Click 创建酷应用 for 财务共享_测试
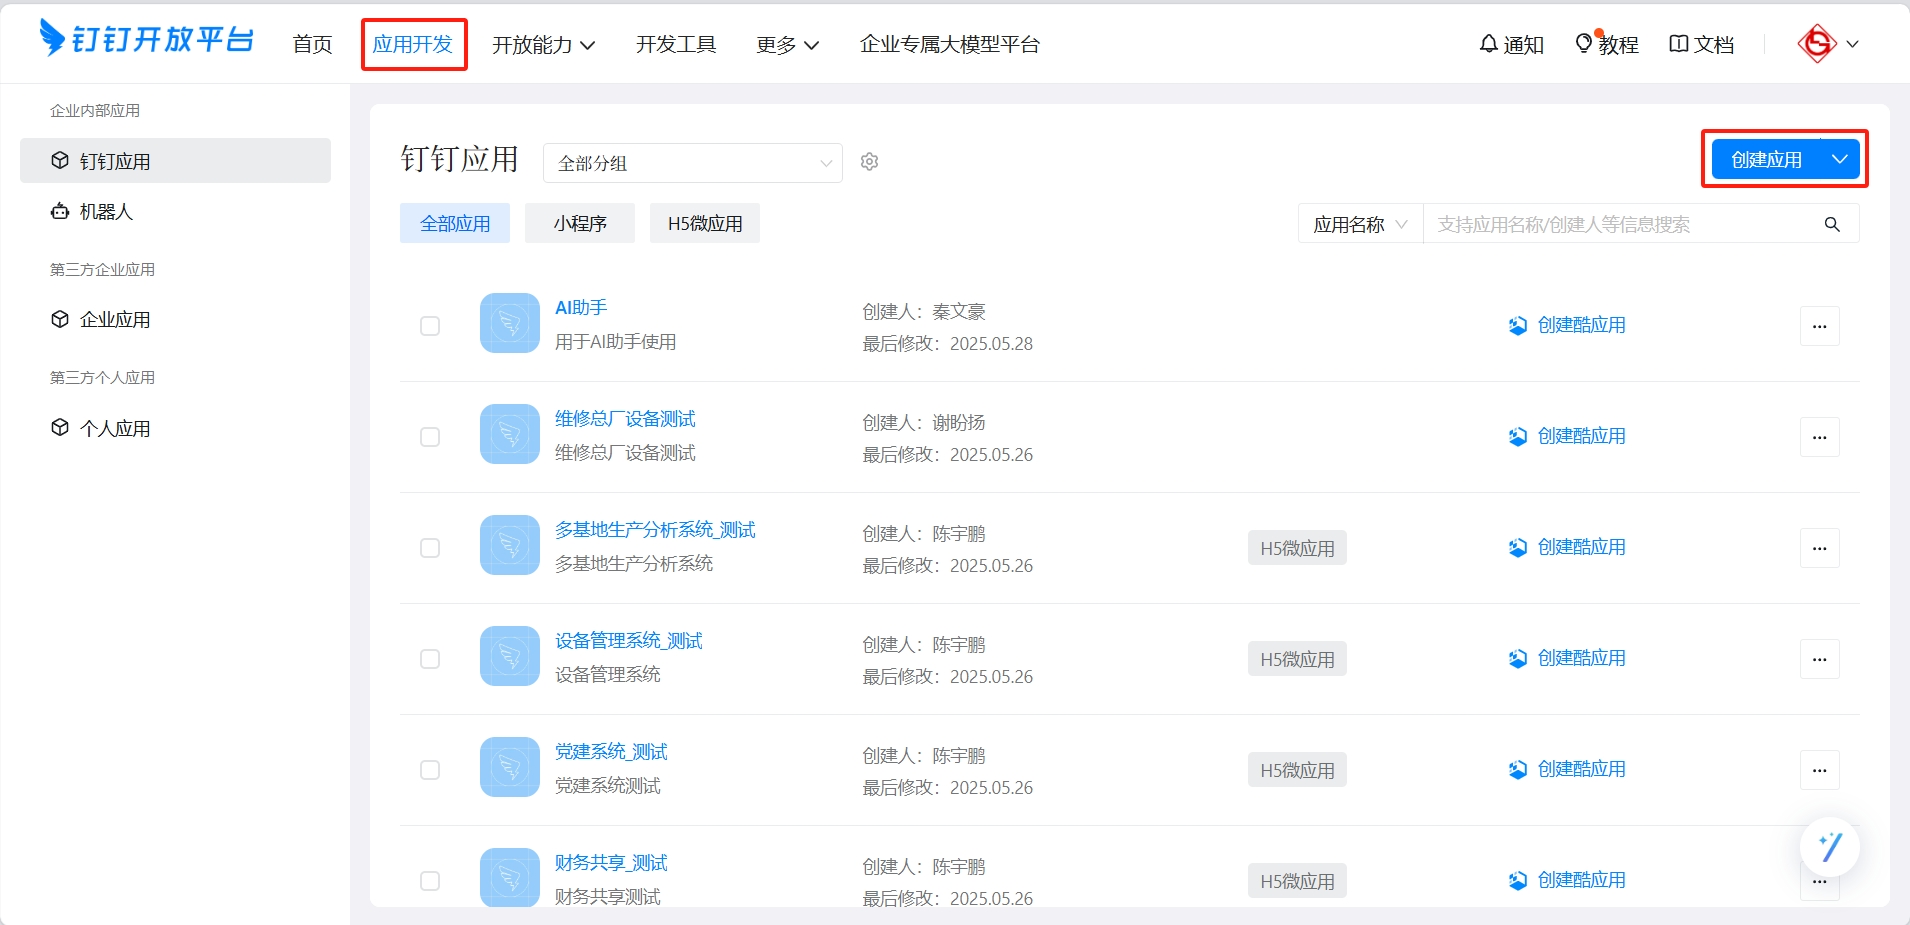Viewport: 1910px width, 925px height. 1567,880
